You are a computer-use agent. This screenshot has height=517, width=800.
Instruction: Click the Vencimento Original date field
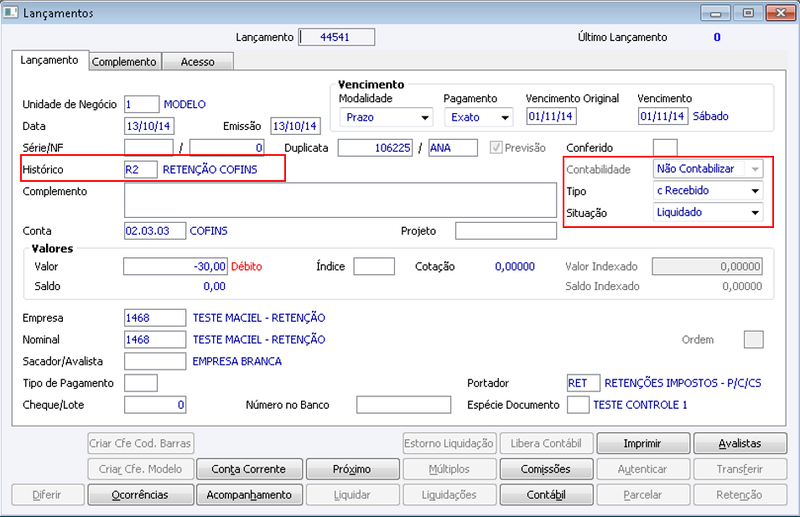552,116
